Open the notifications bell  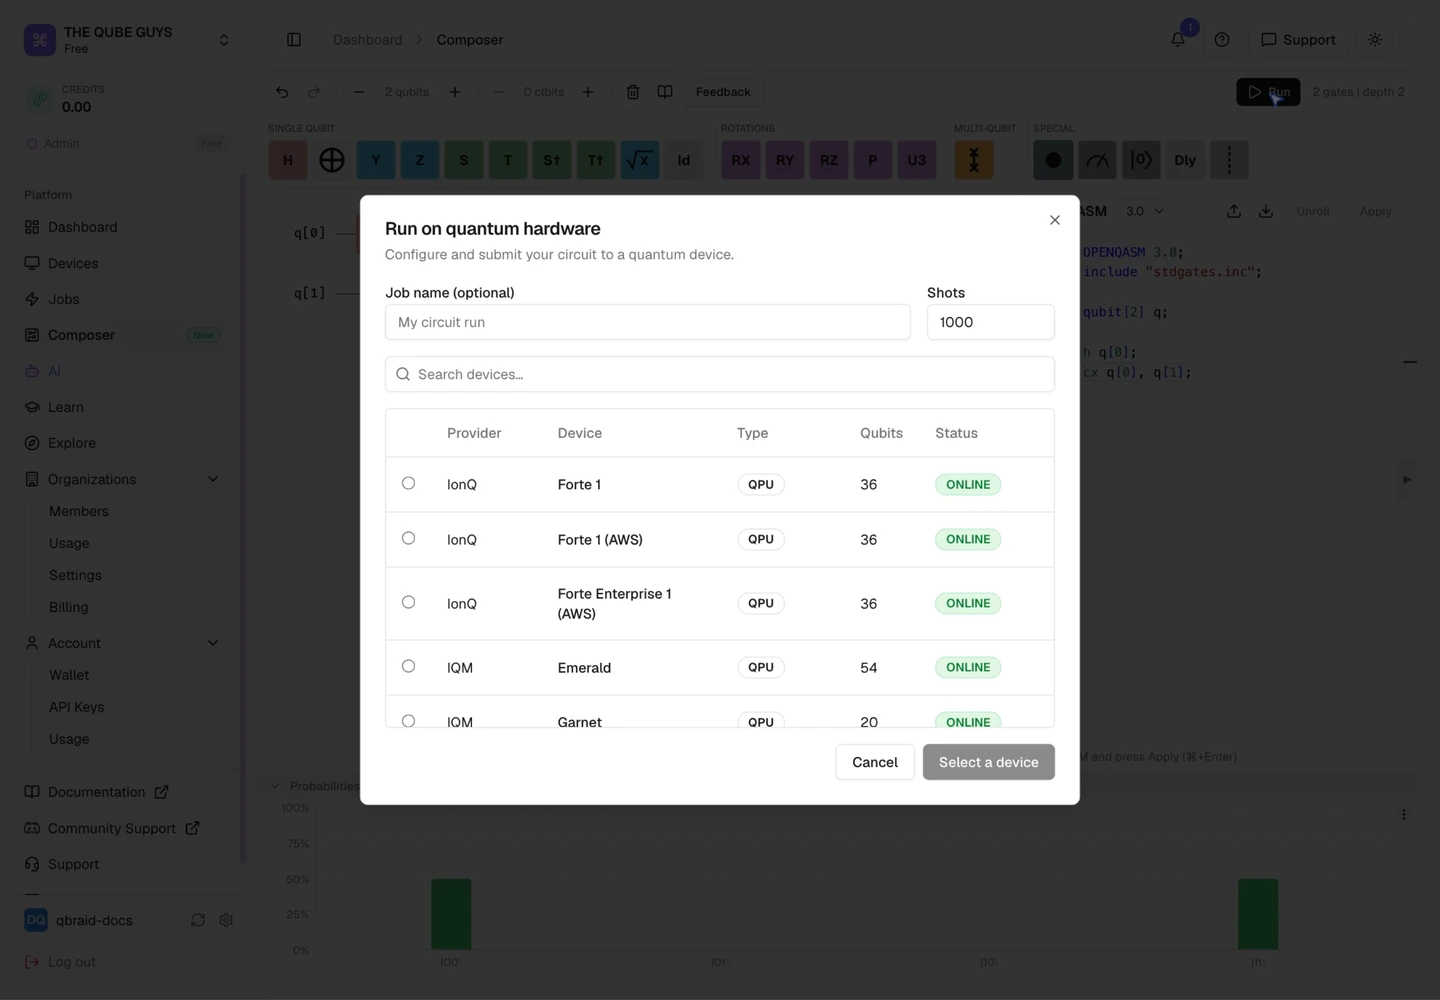[x=1178, y=40]
